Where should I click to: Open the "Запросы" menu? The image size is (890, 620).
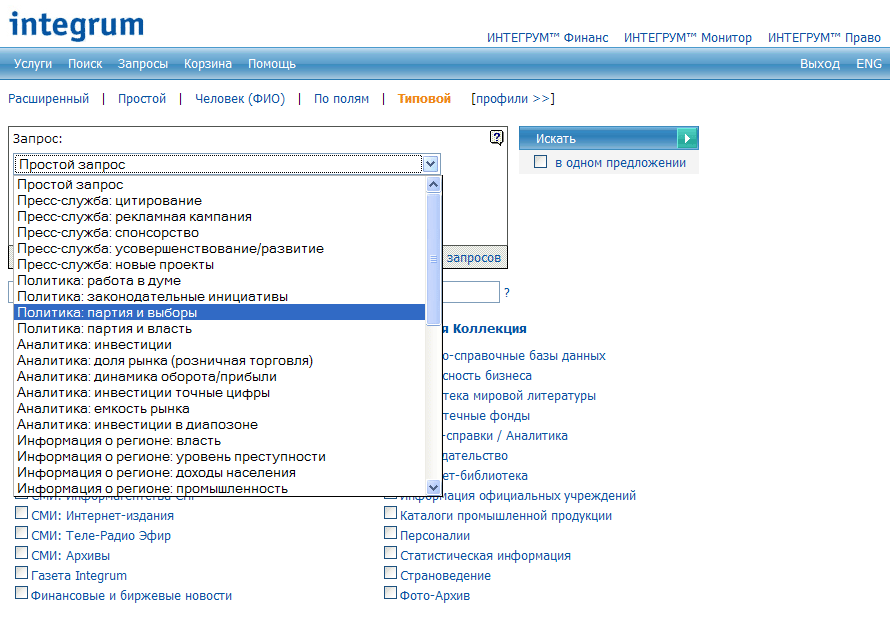click(143, 64)
